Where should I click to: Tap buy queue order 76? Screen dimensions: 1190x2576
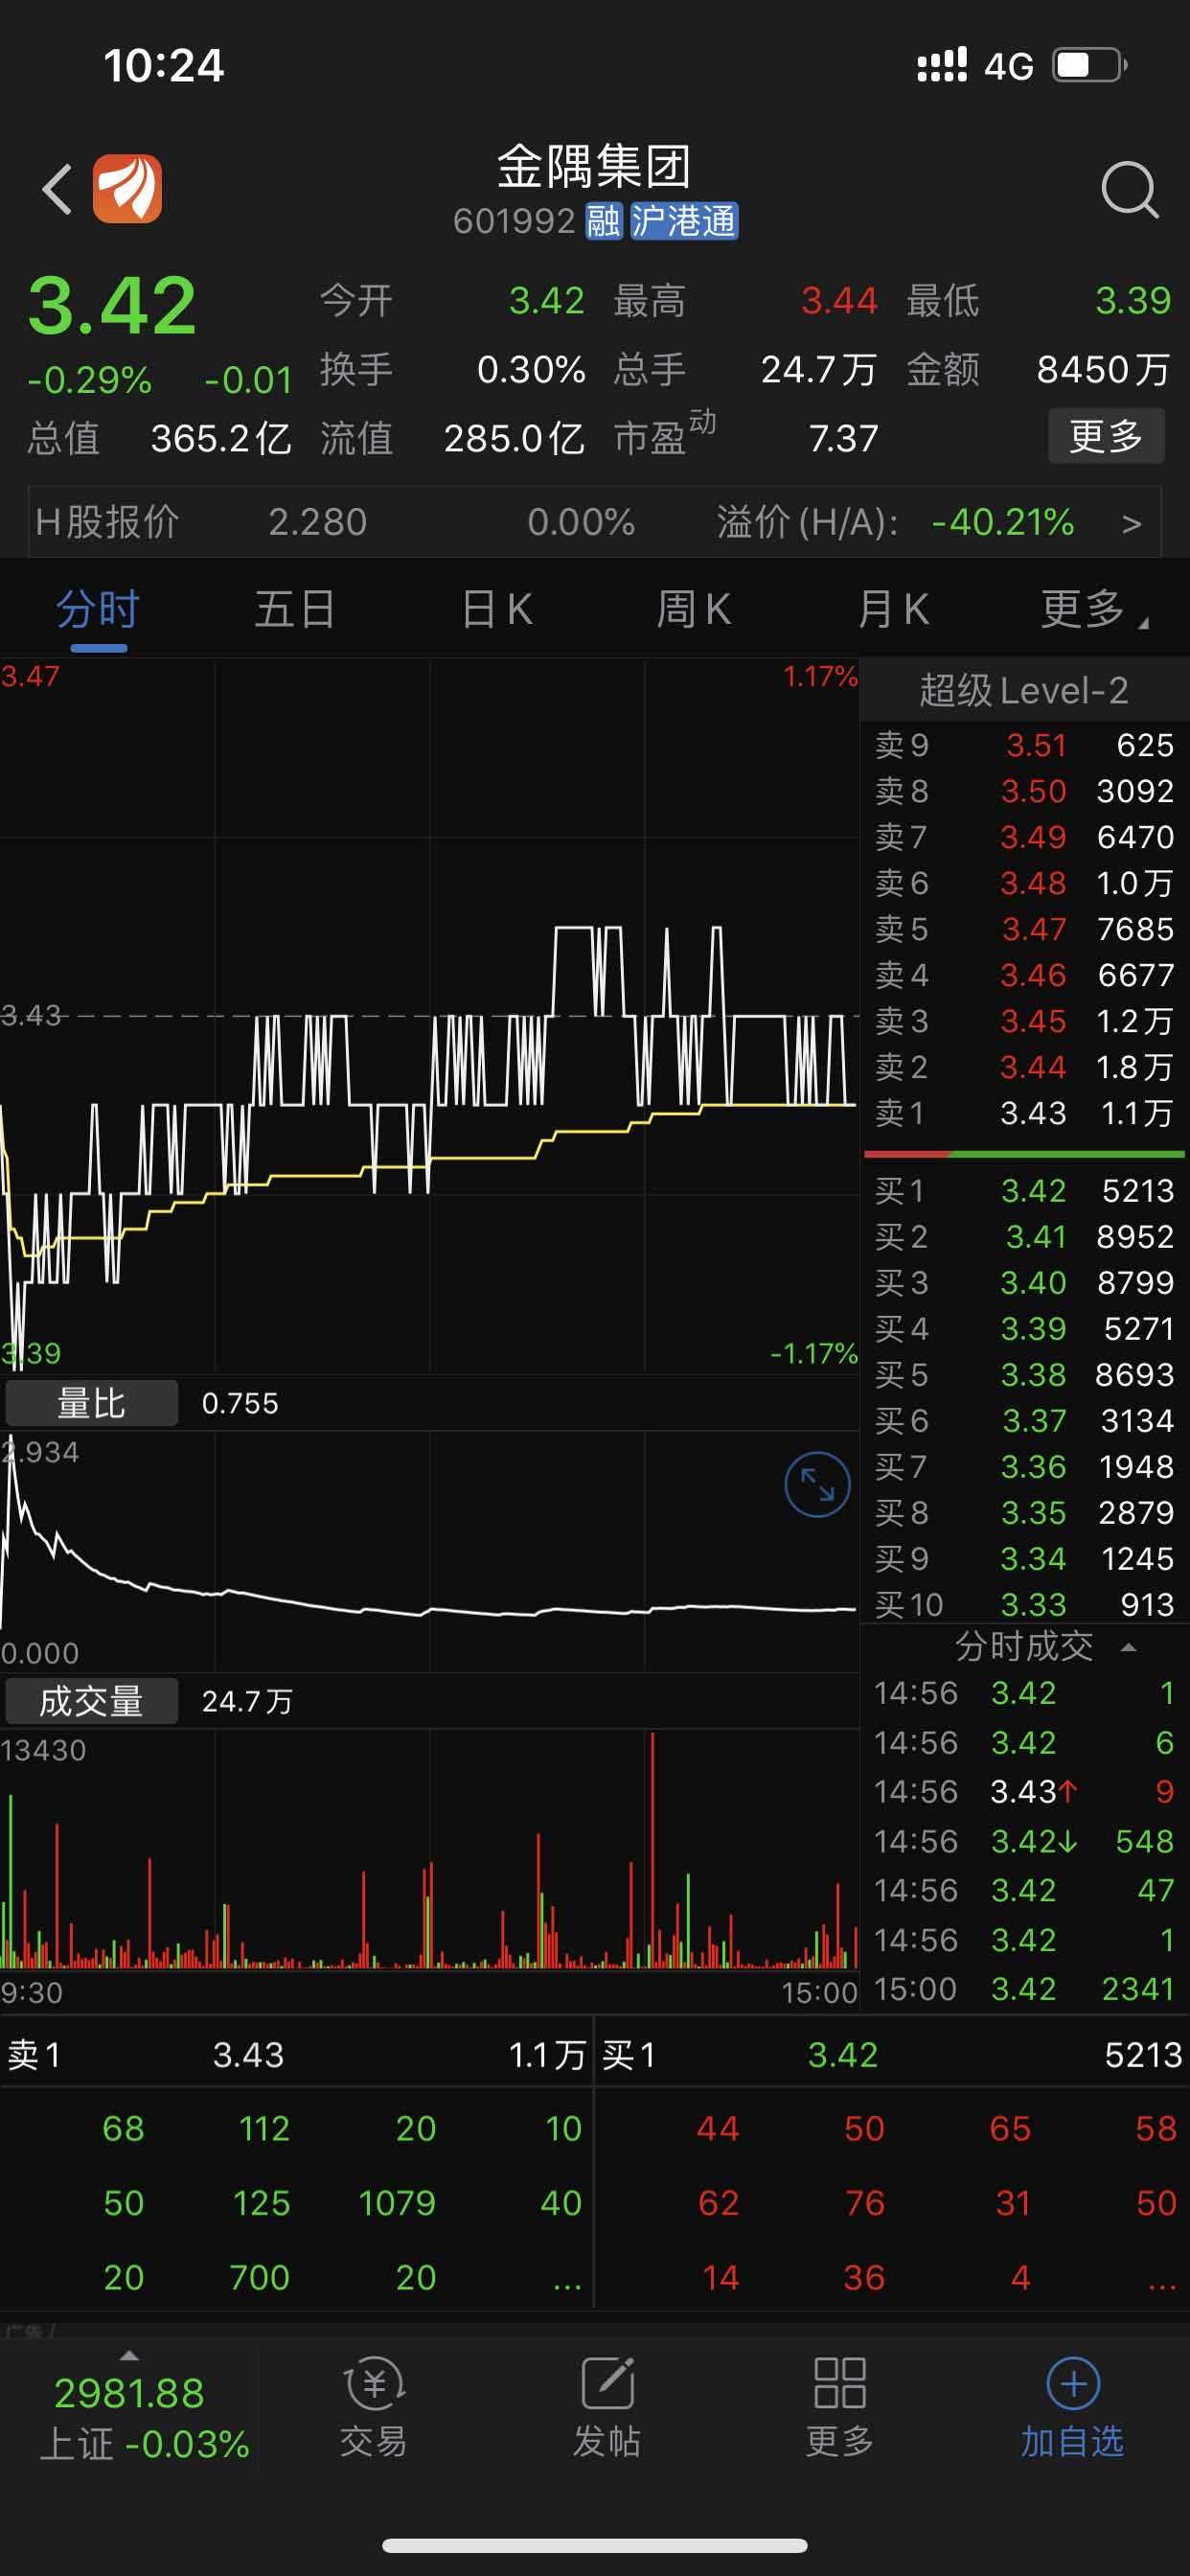pos(864,2203)
